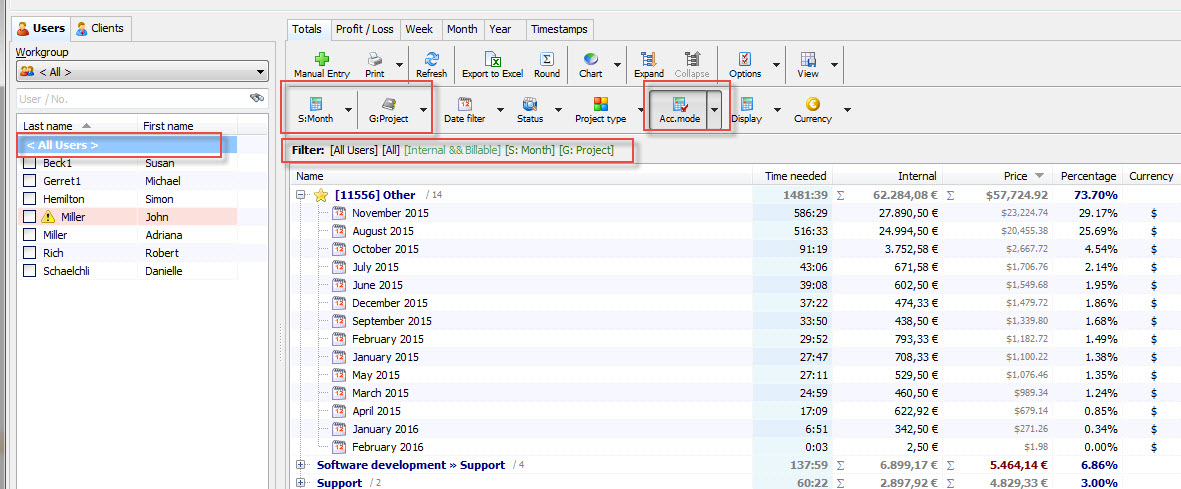Image resolution: width=1181 pixels, height=489 pixels.
Task: Open the Chart tool
Action: pyautogui.click(x=590, y=60)
